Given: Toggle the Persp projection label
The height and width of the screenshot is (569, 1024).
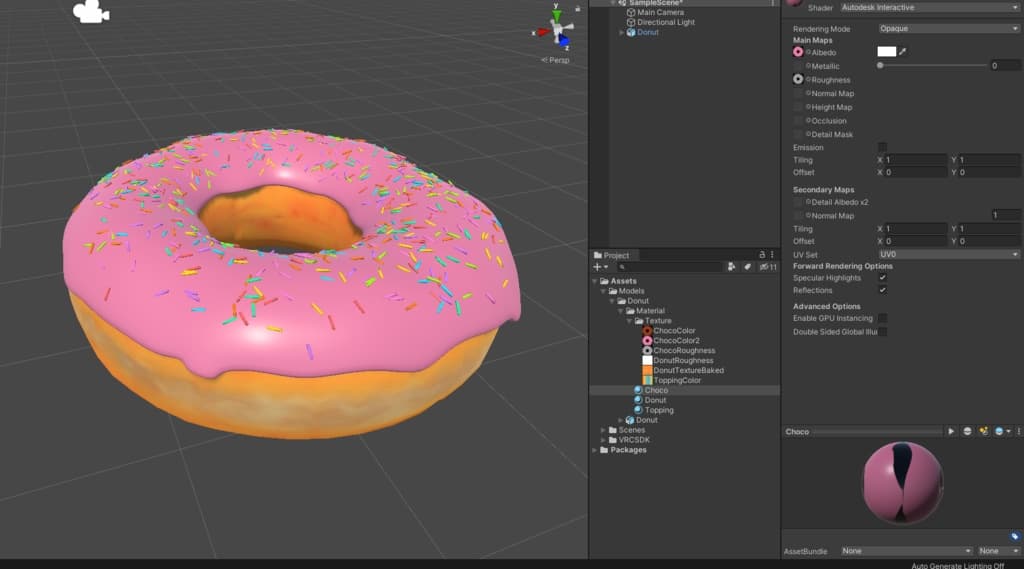Looking at the screenshot, I should click(x=556, y=60).
